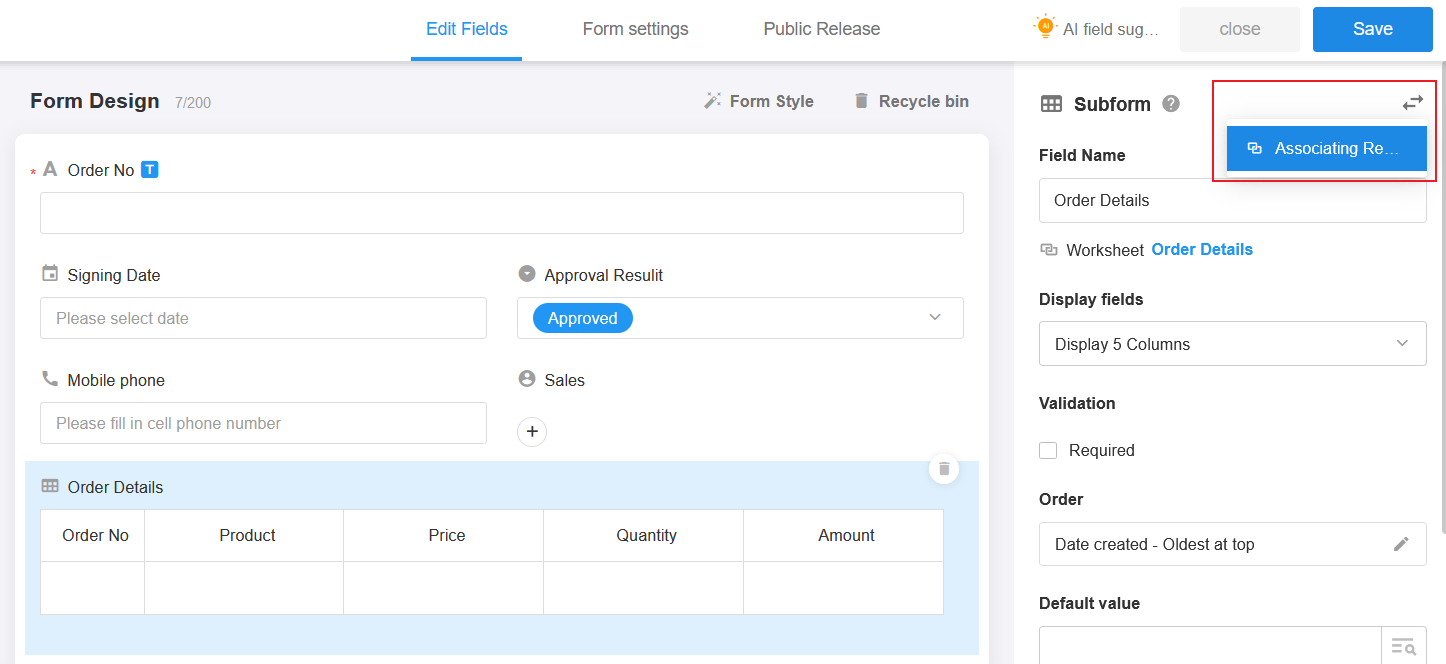Image resolution: width=1446 pixels, height=664 pixels.
Task: Delete the Order Details subform with trash icon
Action: [x=944, y=468]
